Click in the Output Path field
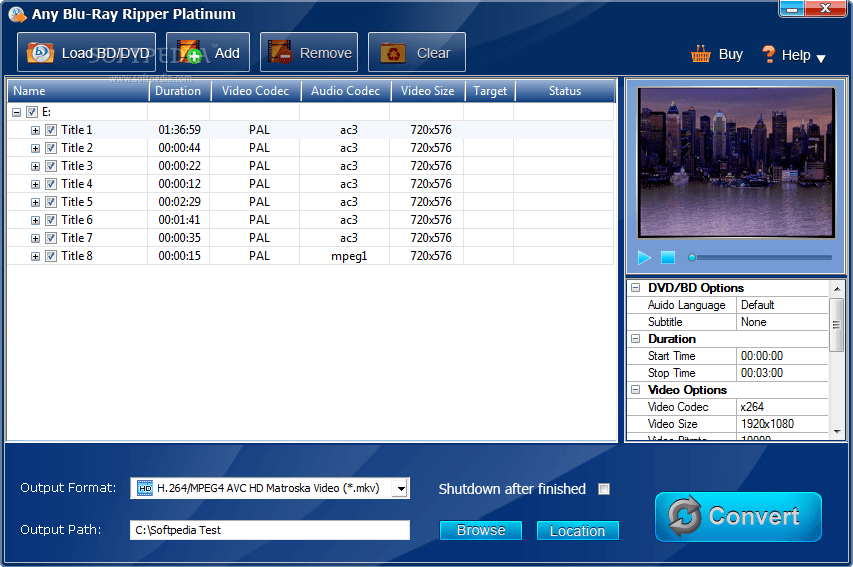The height and width of the screenshot is (567, 853). pos(270,530)
